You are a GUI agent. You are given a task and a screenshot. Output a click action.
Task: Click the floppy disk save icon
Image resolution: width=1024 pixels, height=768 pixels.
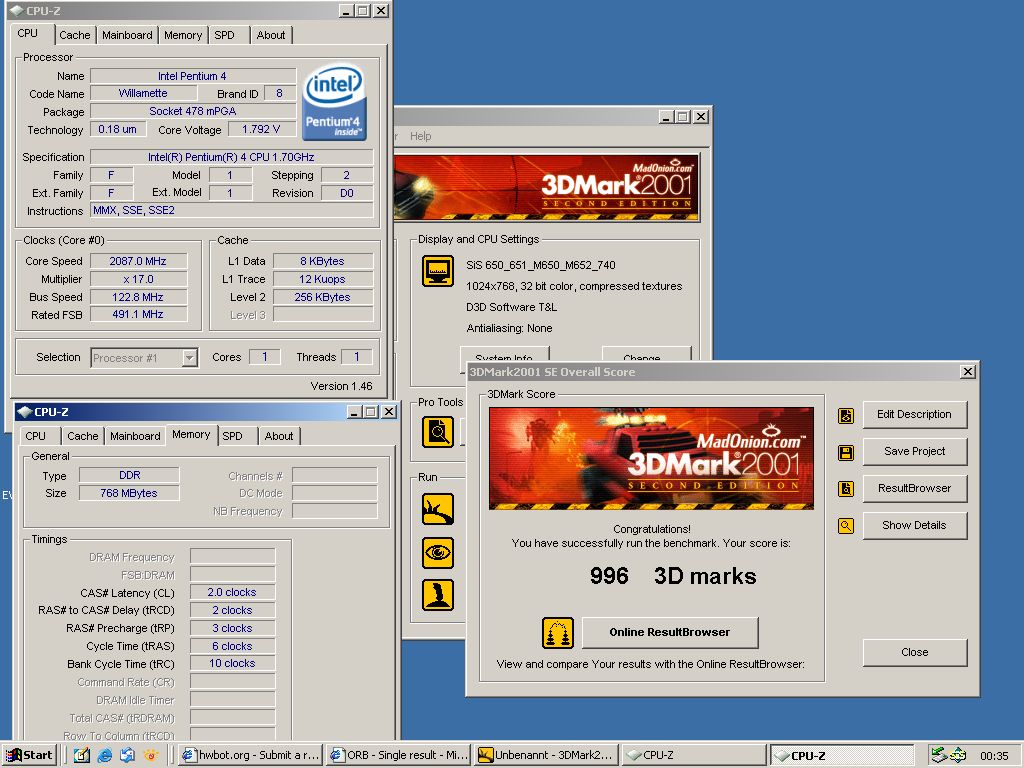pos(846,453)
